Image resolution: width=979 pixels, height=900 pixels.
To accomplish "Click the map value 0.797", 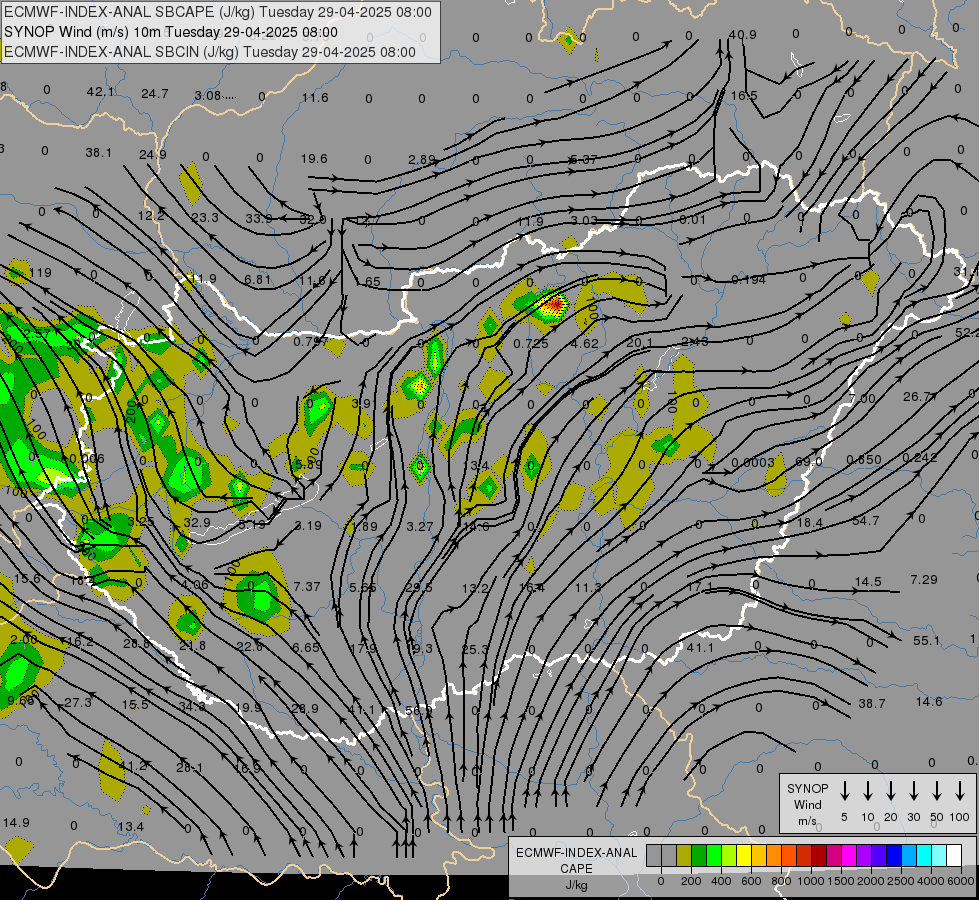I will (311, 342).
